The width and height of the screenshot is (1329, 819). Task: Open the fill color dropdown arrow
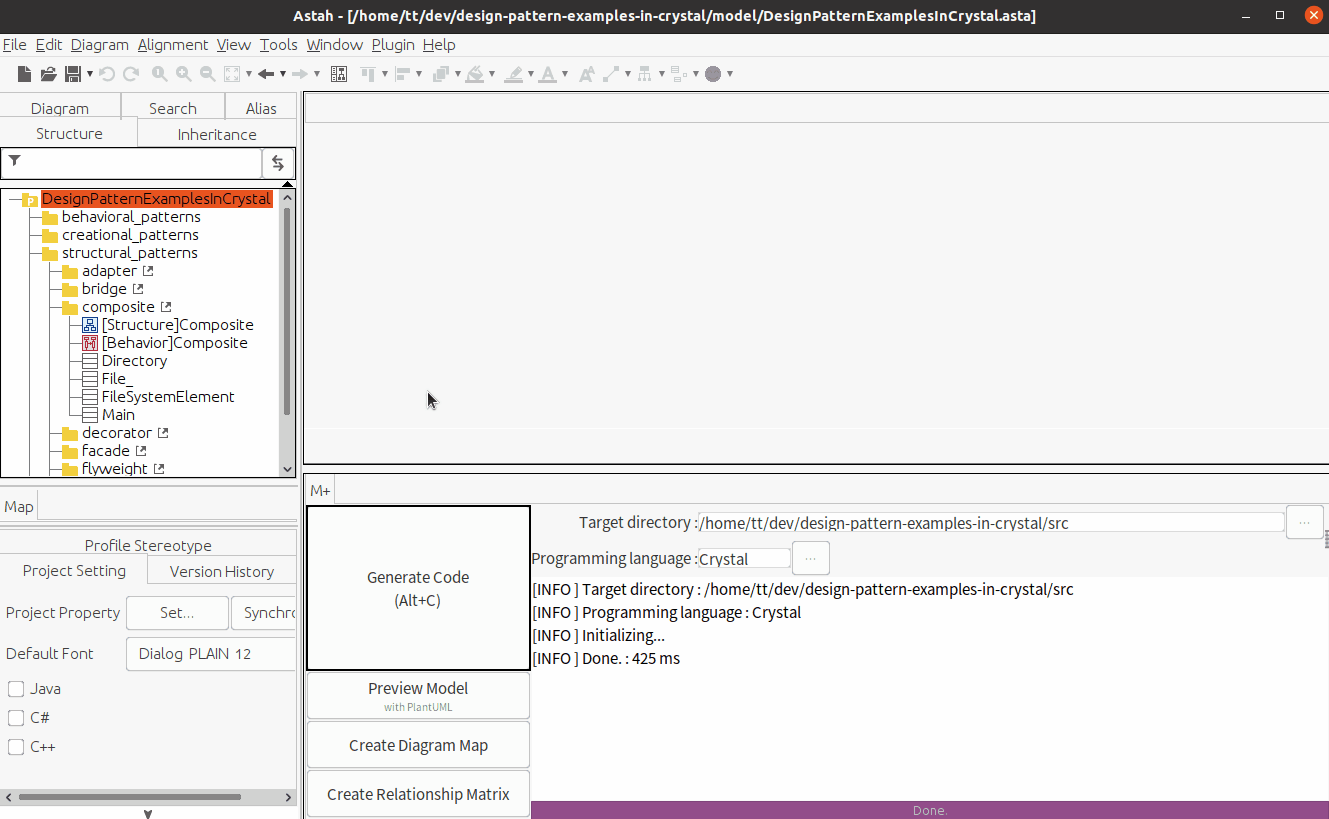click(x=492, y=74)
